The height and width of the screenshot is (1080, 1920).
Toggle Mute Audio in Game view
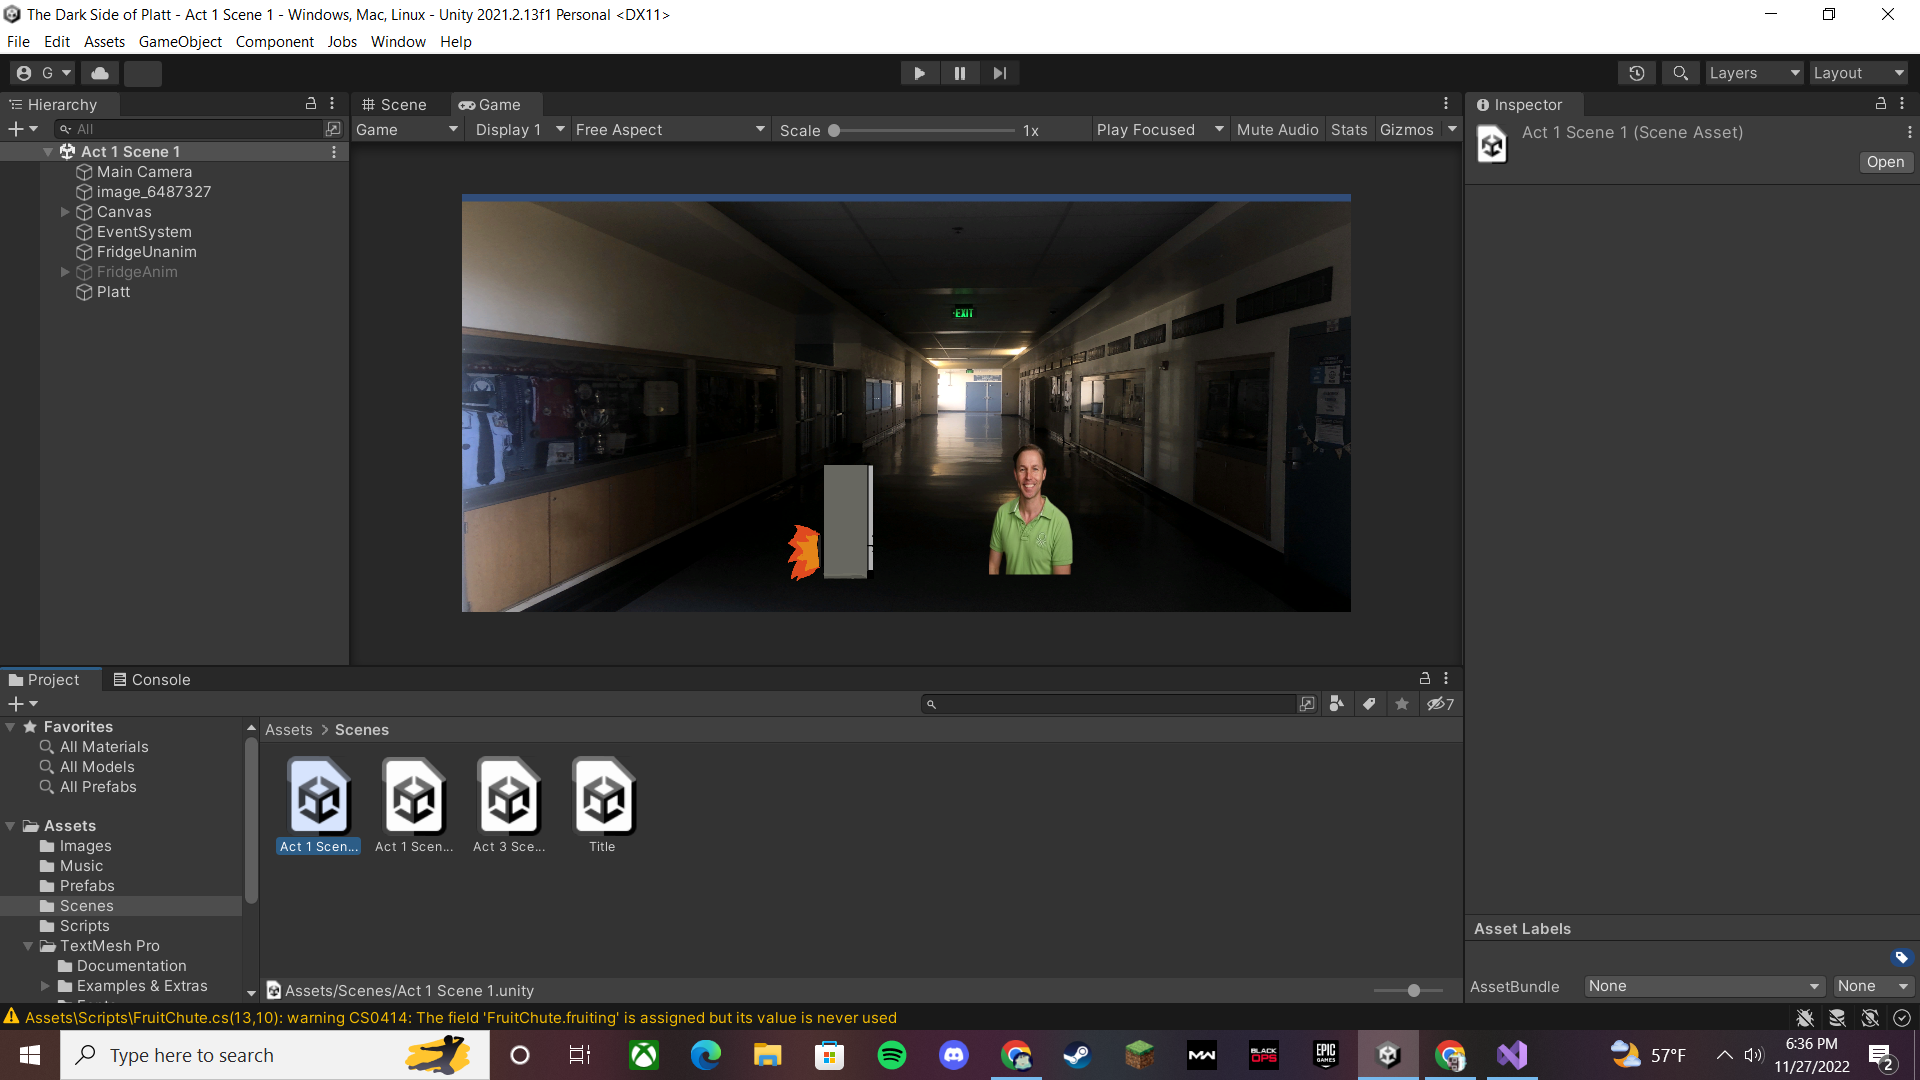(1277, 130)
